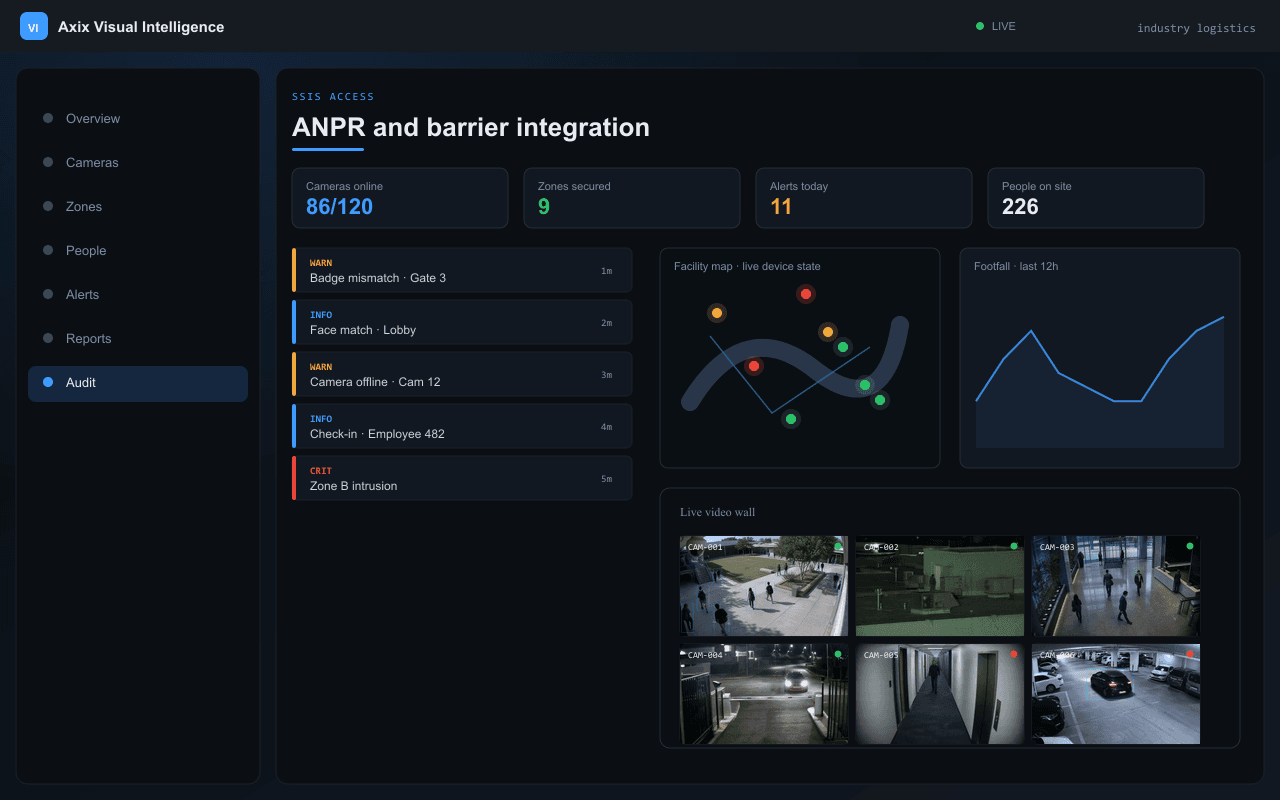Viewport: 1280px width, 800px height.
Task: Select the orange marker under the Facility map title
Action: tap(716, 313)
